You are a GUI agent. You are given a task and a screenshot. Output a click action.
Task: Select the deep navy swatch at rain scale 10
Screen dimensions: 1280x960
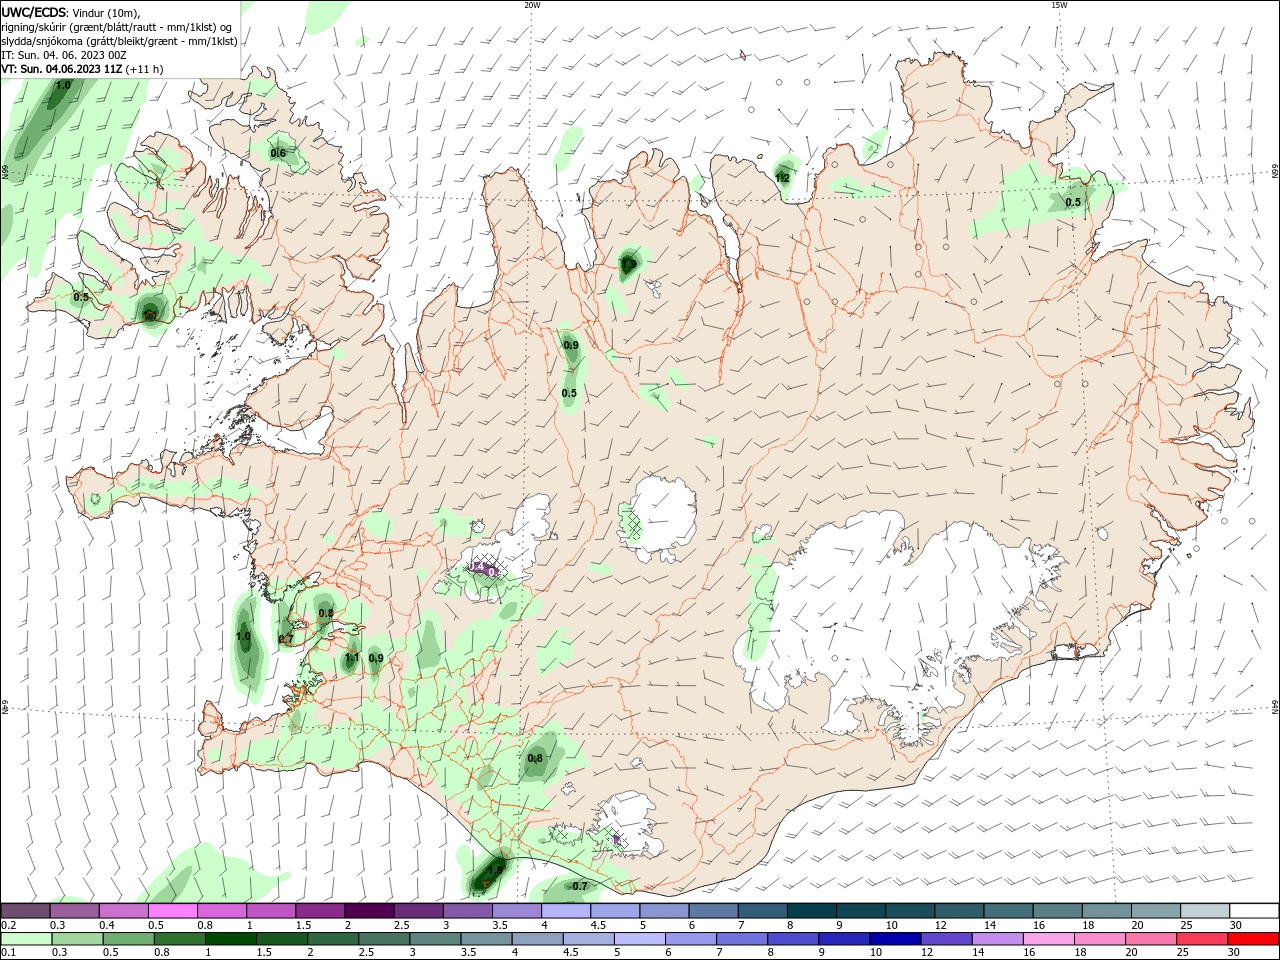coord(894,939)
